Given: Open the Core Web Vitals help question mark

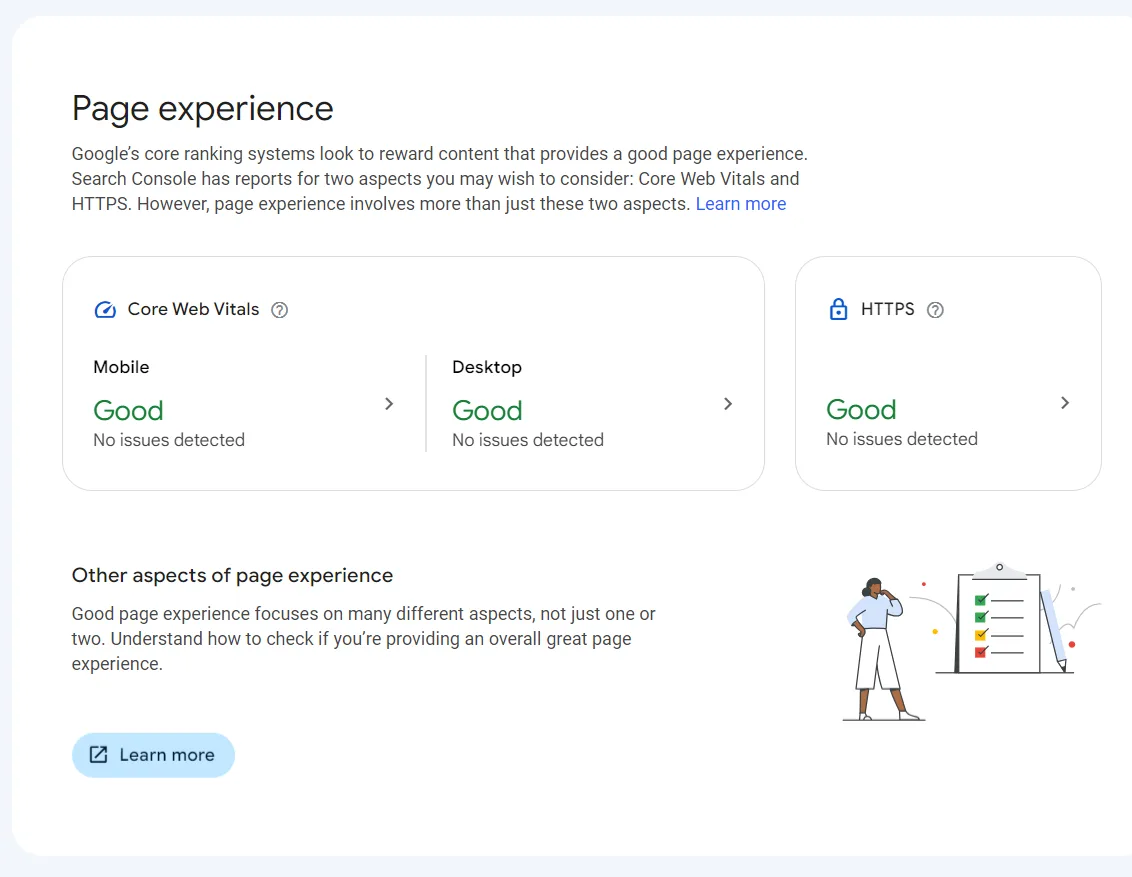Looking at the screenshot, I should coord(279,310).
